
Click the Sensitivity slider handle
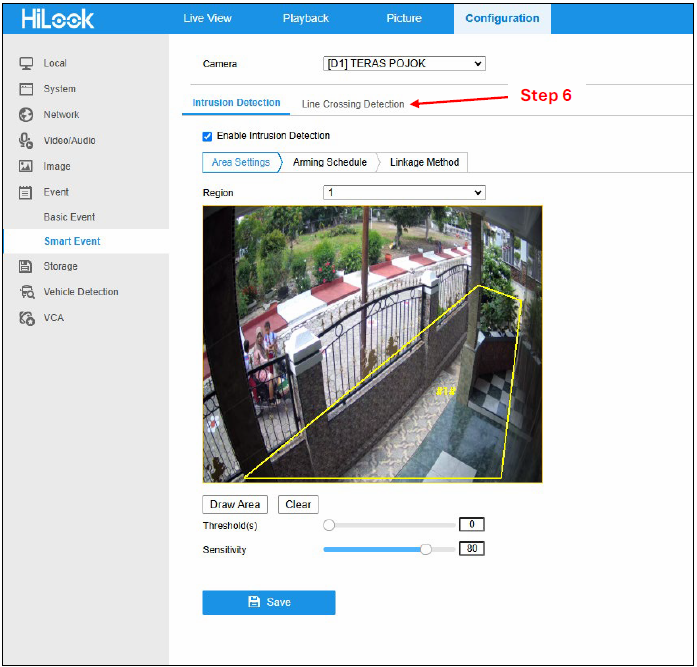point(426,550)
